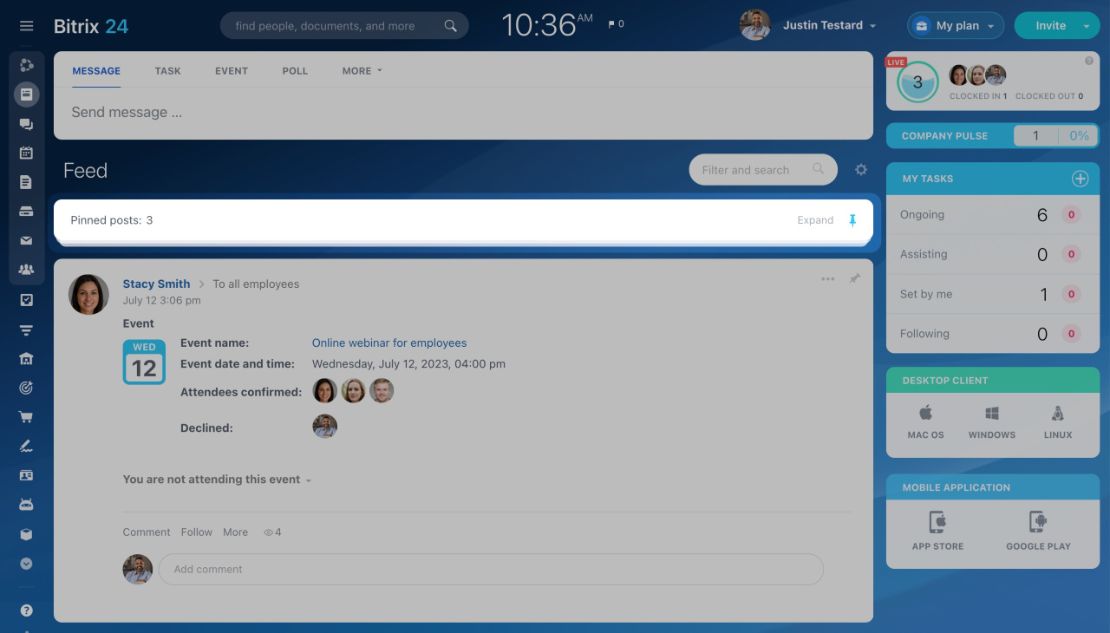Get the mobile app from Google Play

[x=1038, y=531]
